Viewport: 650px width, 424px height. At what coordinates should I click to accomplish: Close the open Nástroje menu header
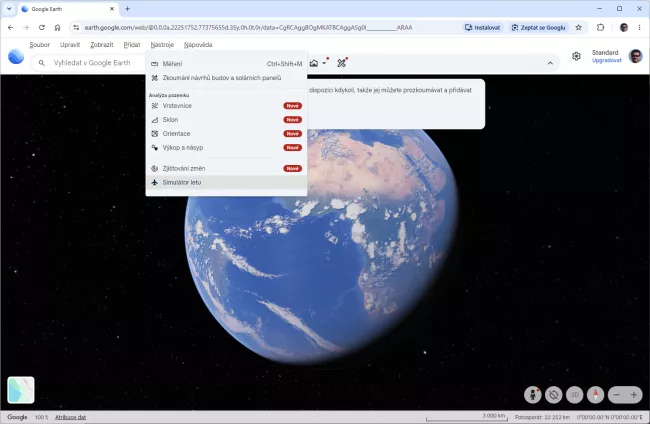[x=162, y=45]
